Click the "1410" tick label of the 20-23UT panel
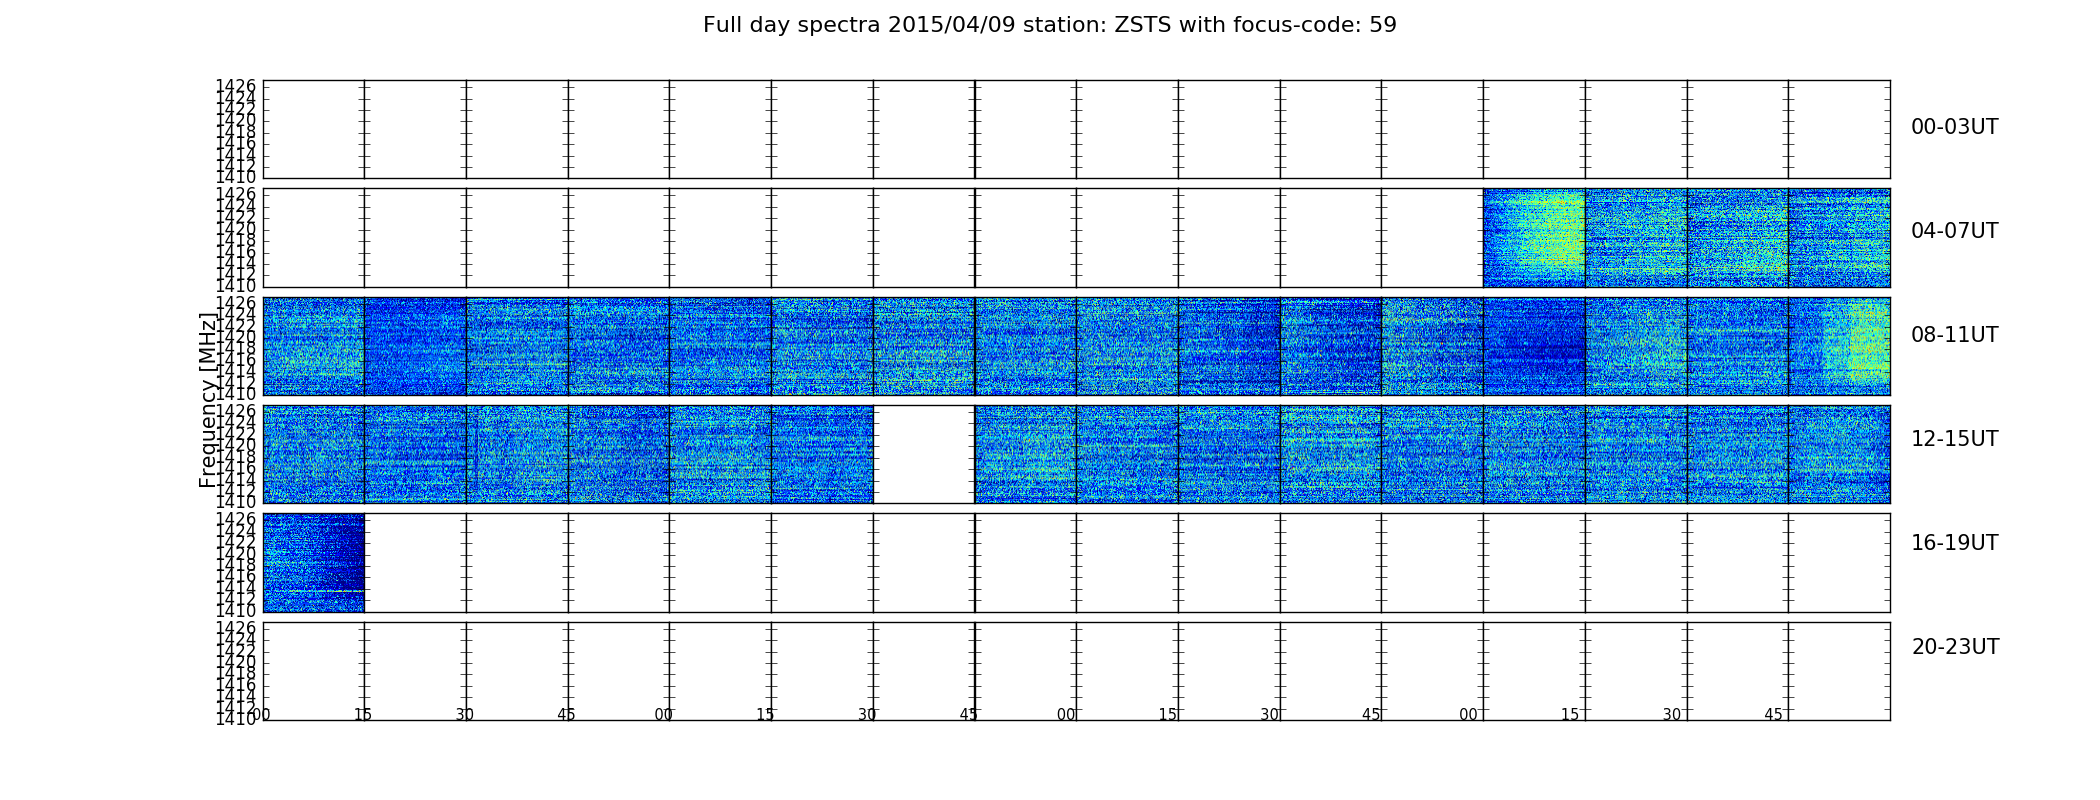 coord(236,719)
